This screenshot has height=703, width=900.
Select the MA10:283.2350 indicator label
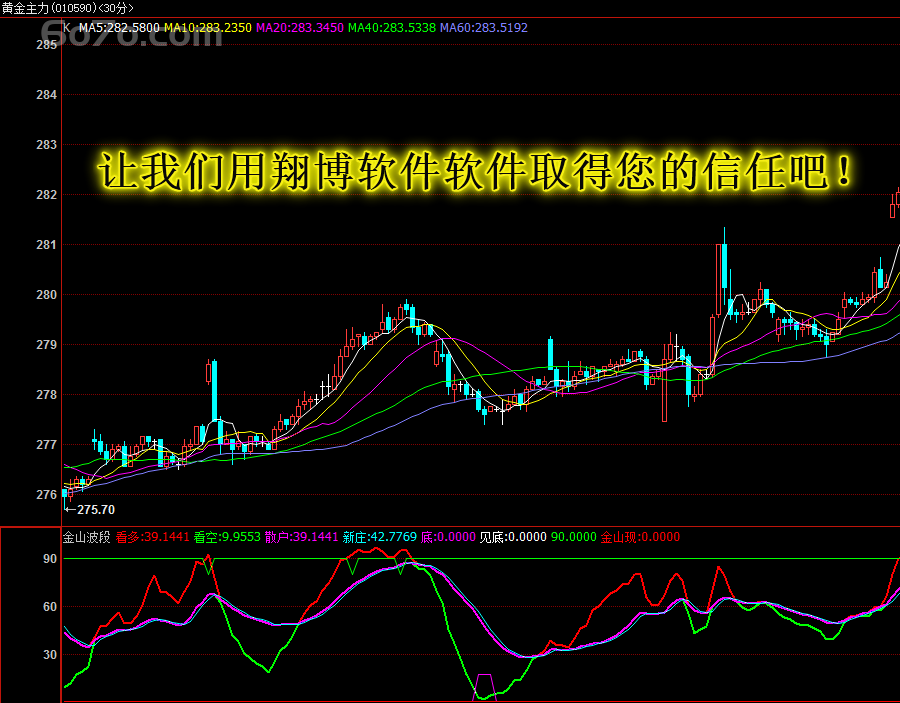(x=208, y=28)
